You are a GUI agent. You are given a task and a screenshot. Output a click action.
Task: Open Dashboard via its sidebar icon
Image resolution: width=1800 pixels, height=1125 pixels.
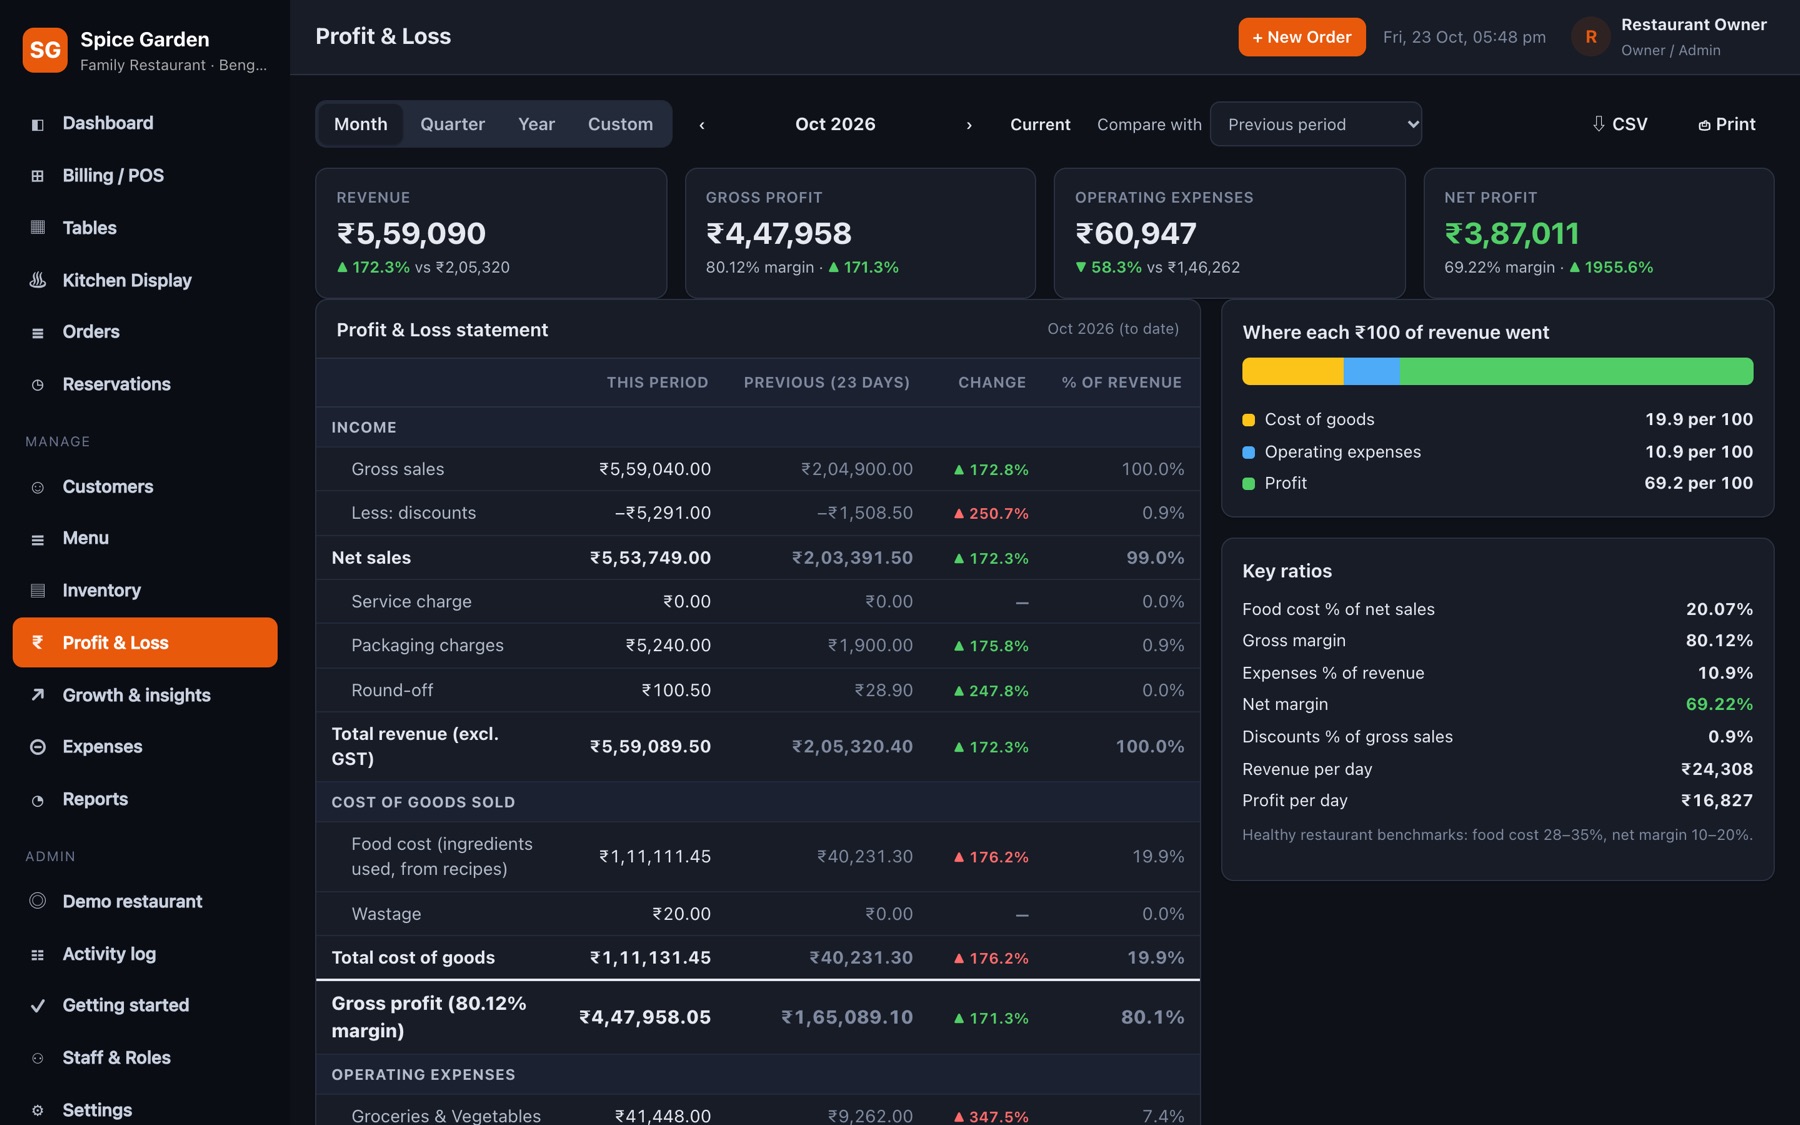tap(37, 124)
